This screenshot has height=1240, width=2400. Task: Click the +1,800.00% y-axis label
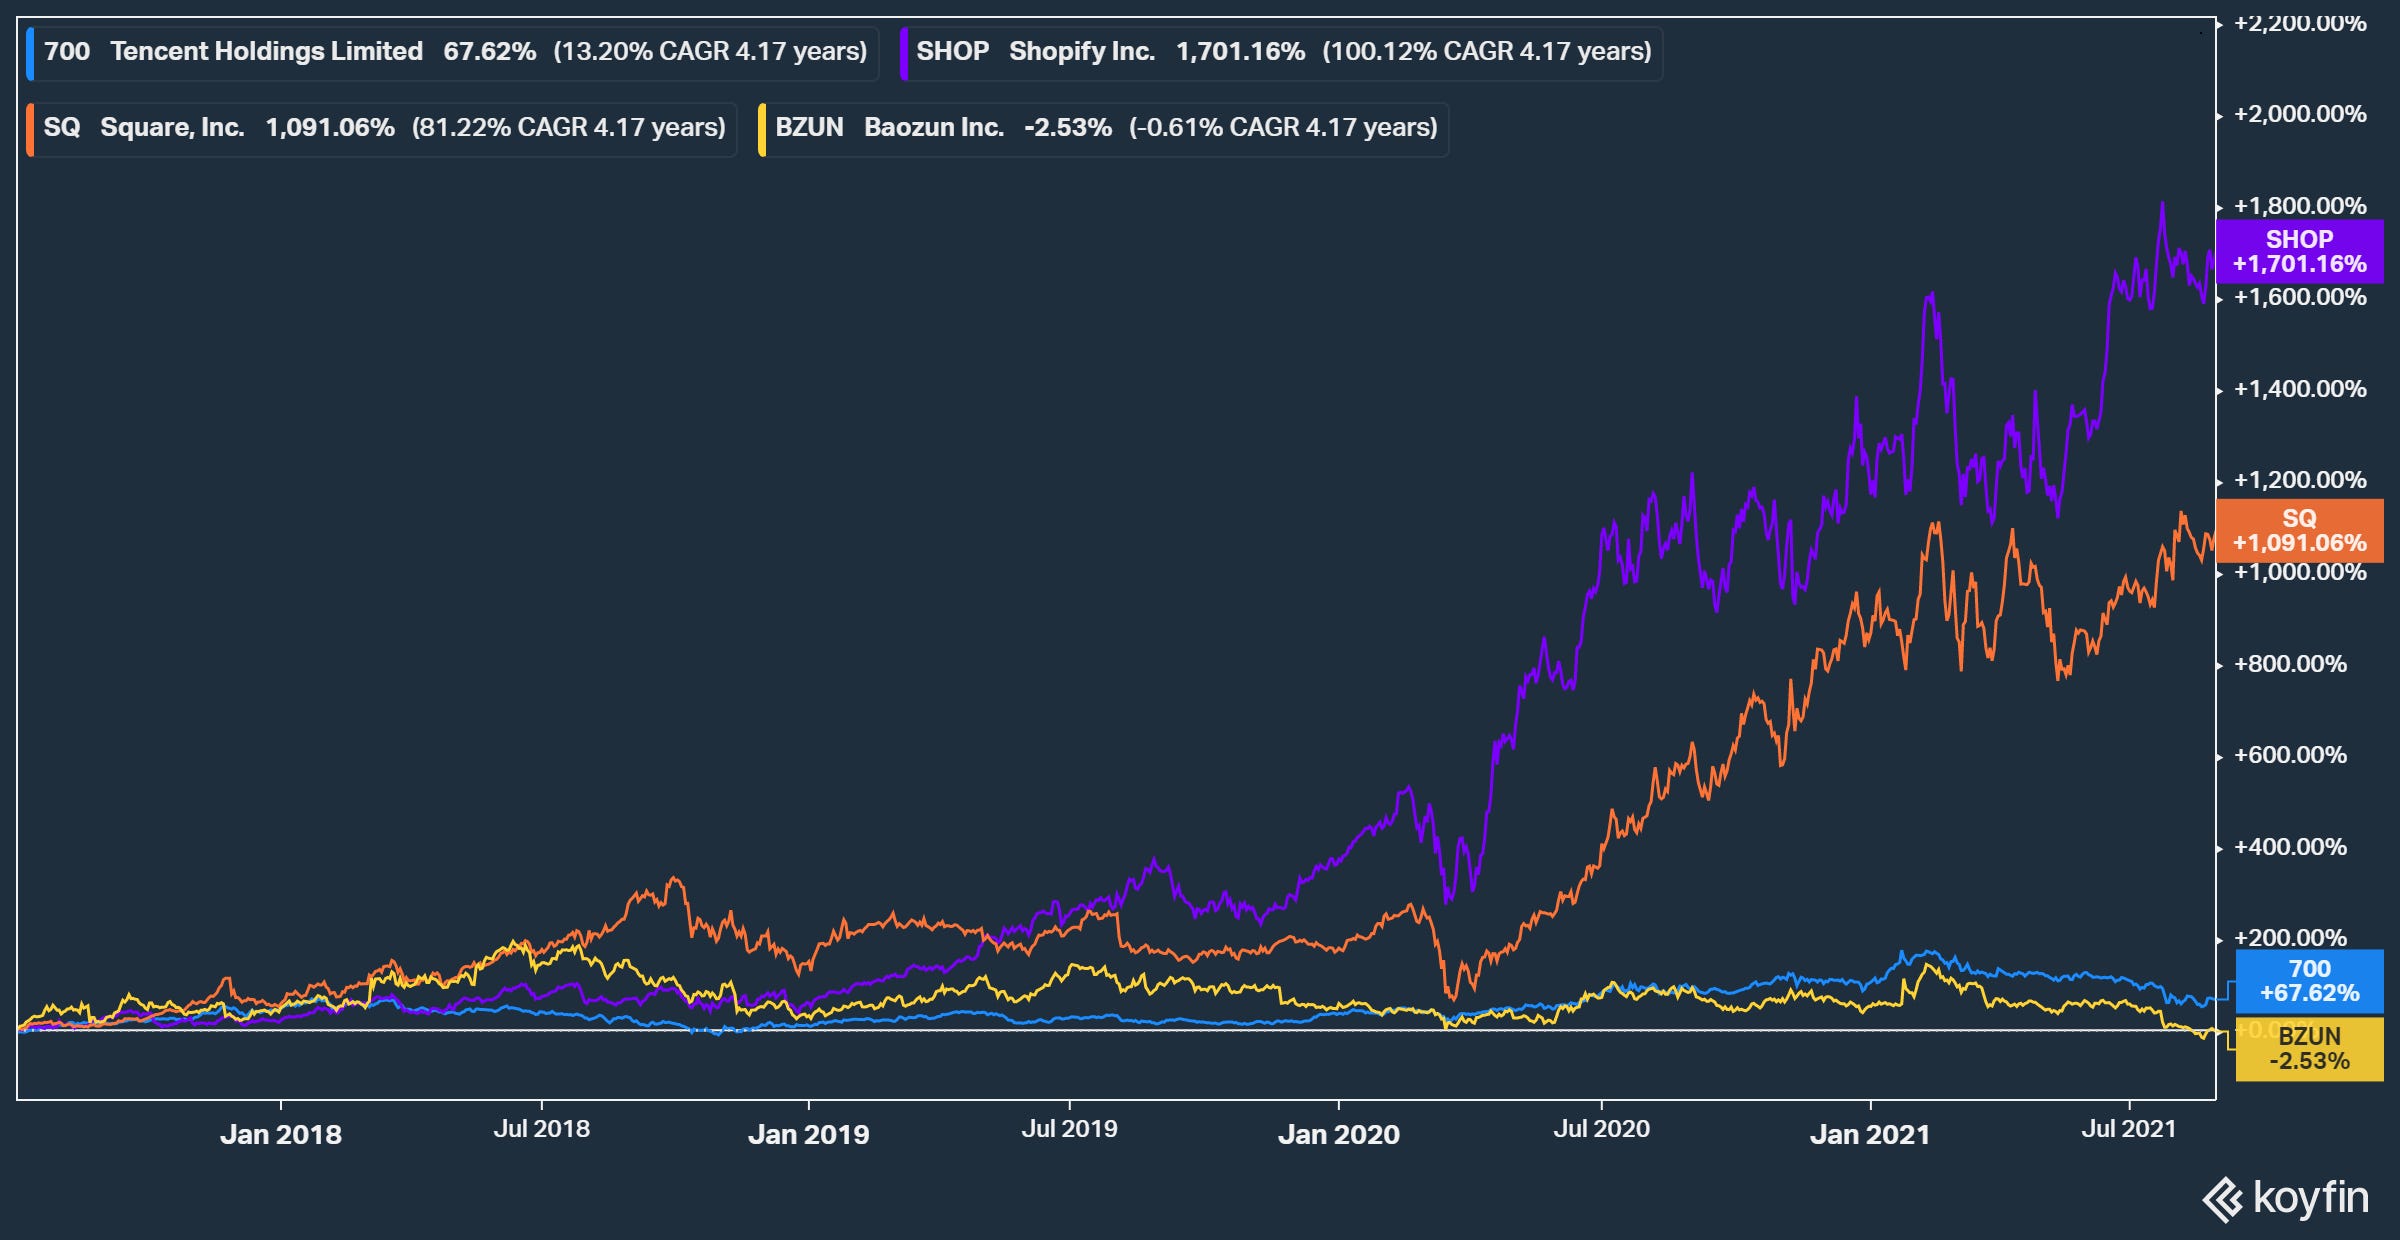2300,206
